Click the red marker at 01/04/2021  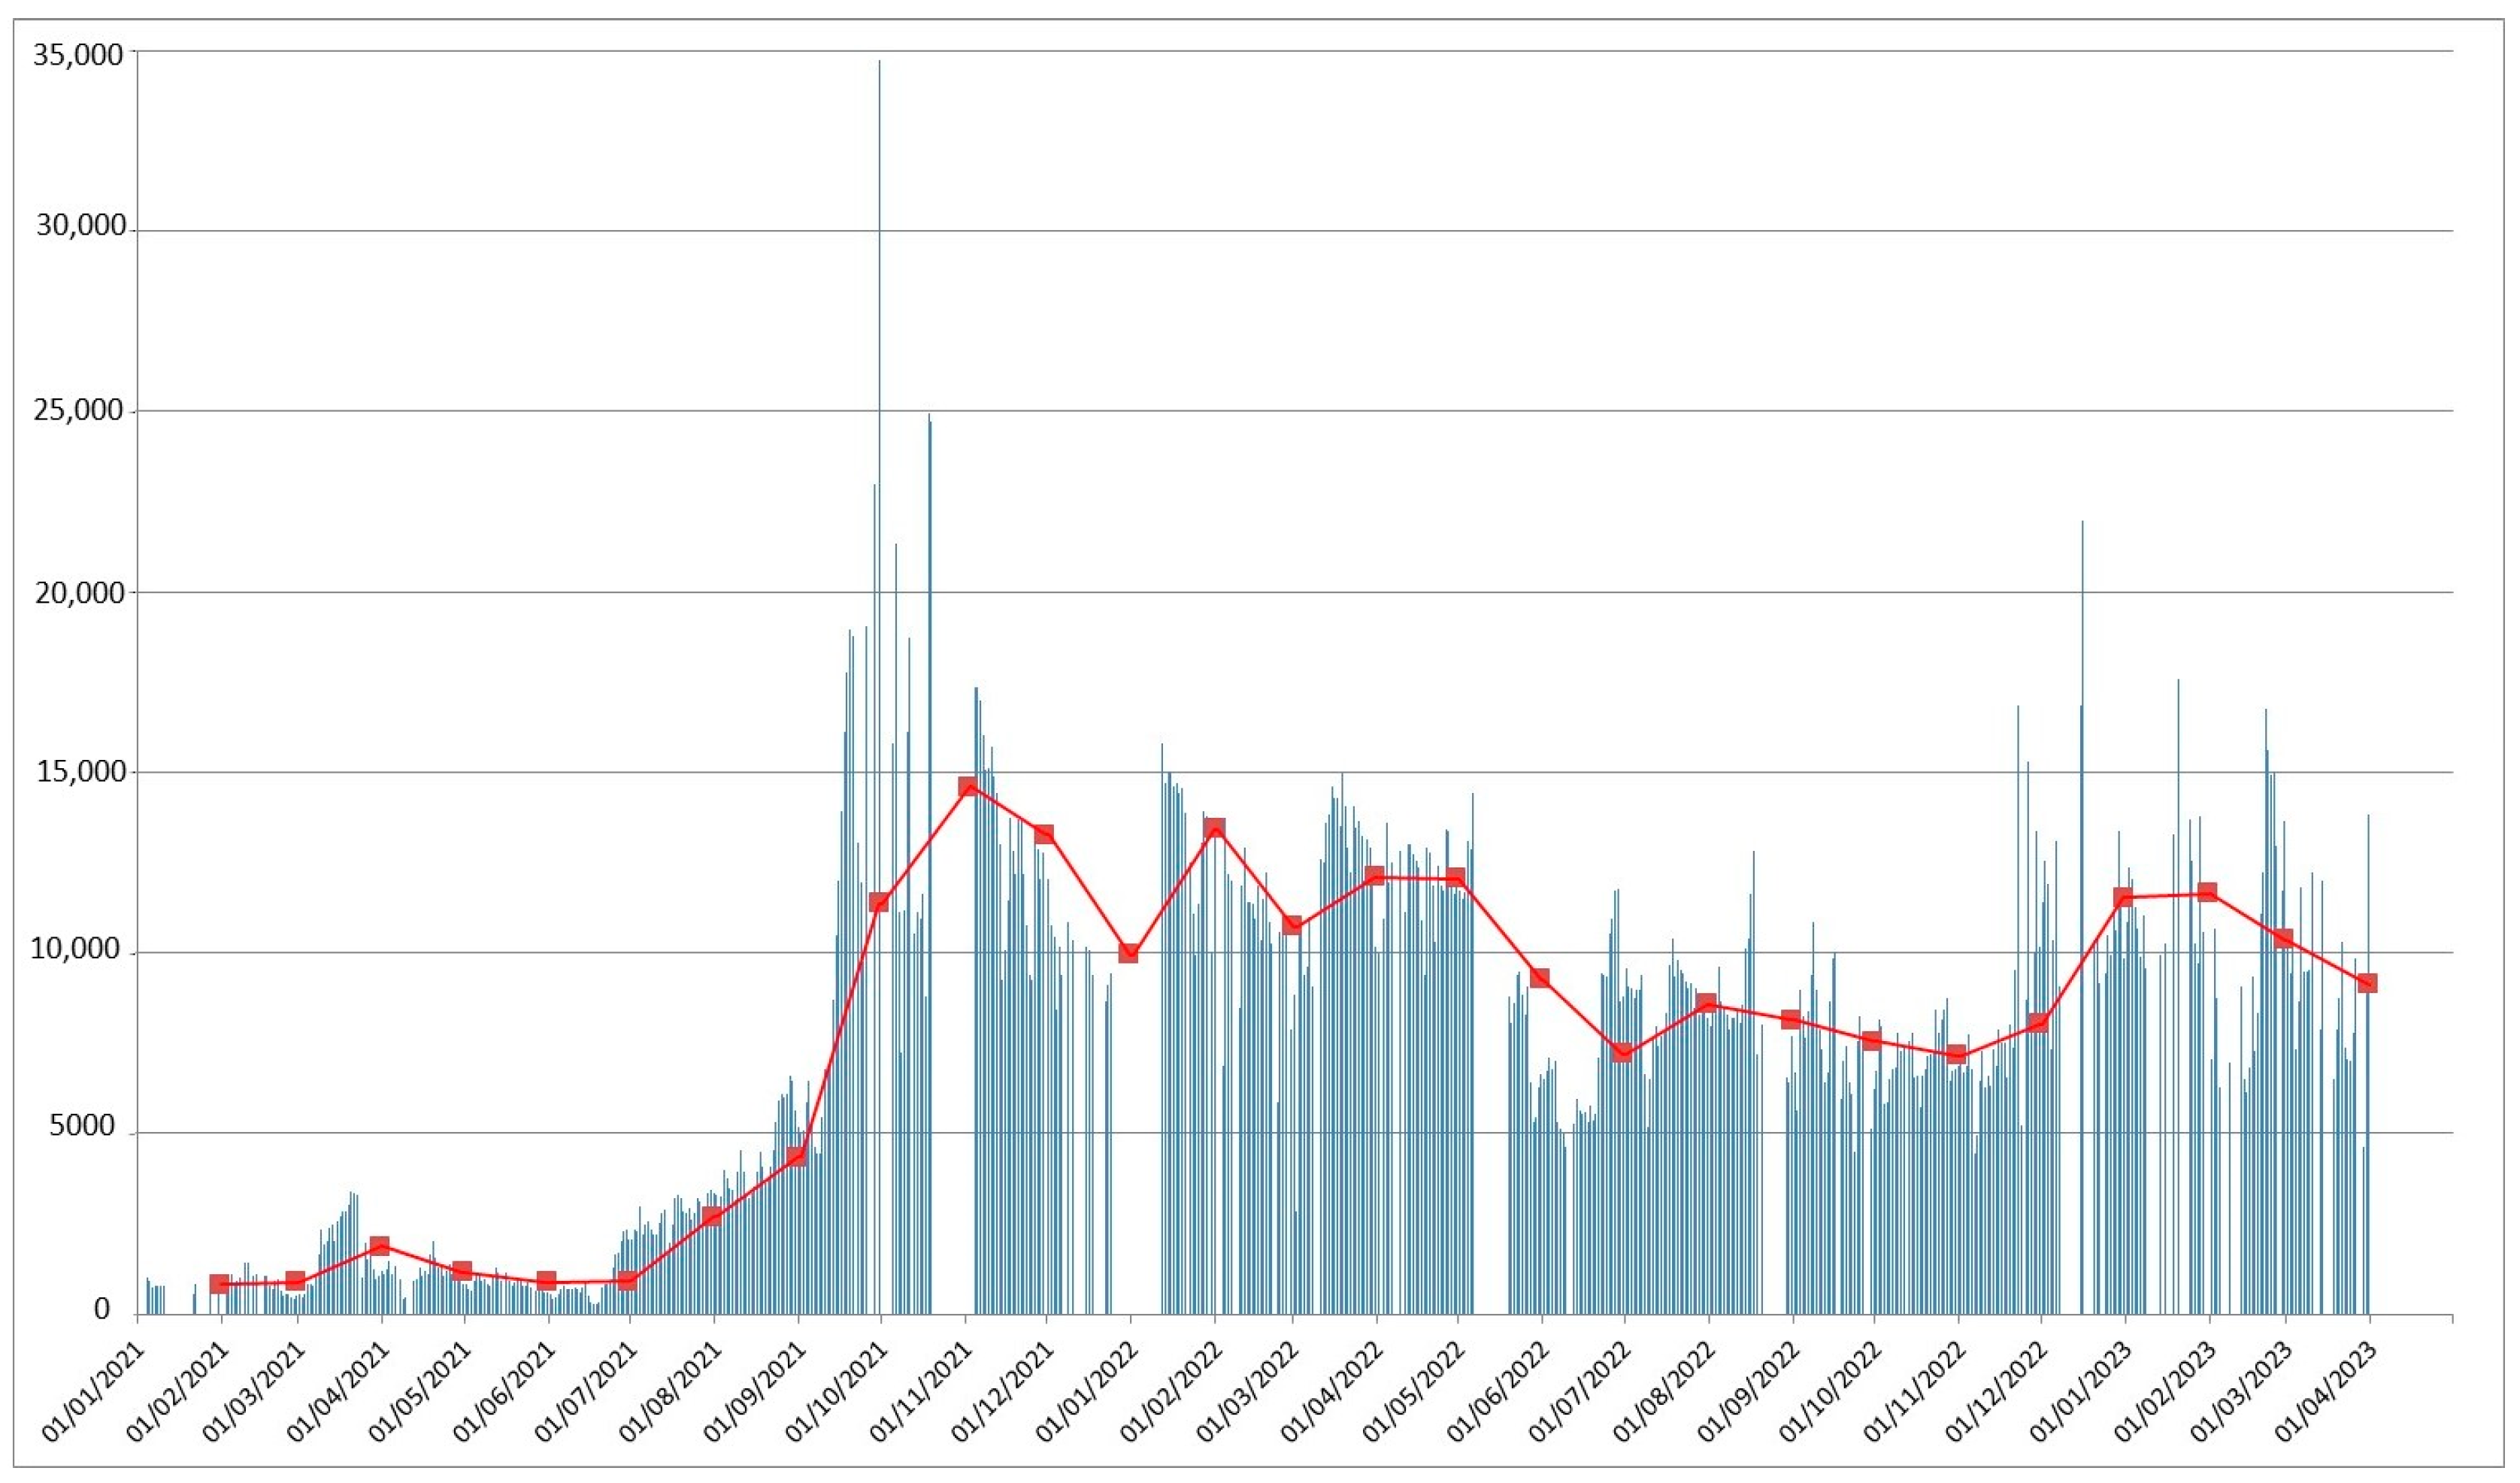(379, 1246)
